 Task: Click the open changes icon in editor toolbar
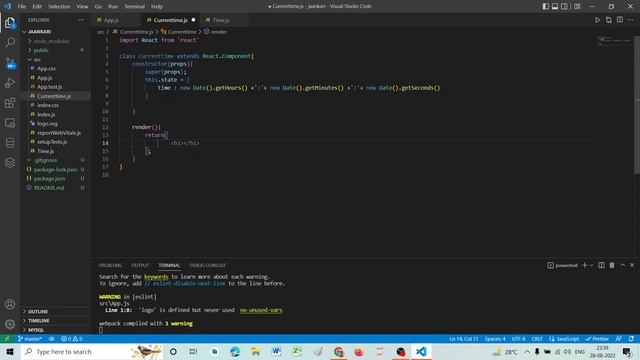coord(609,20)
